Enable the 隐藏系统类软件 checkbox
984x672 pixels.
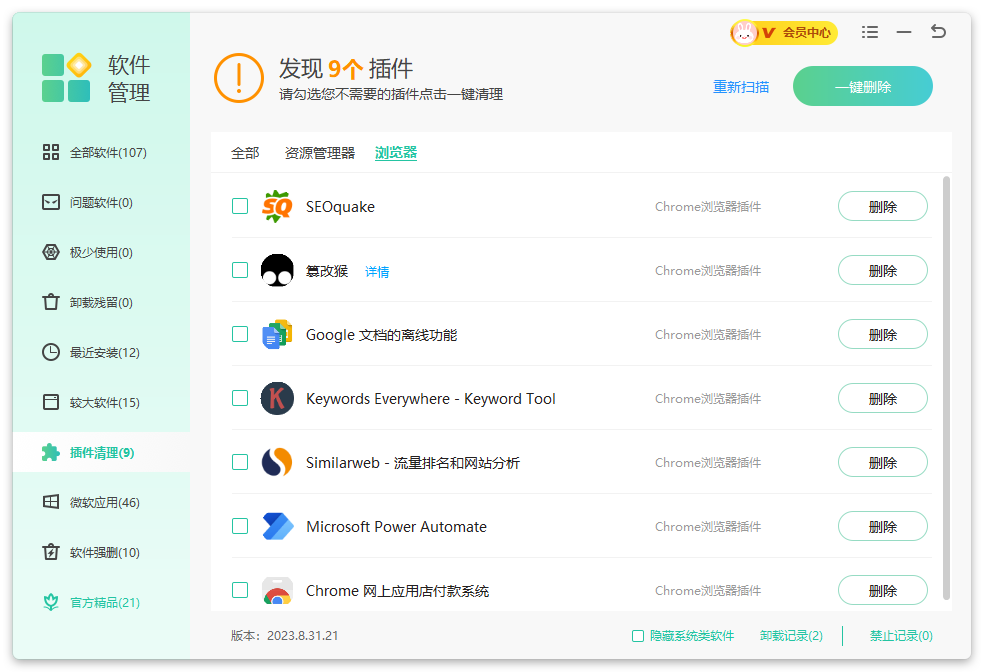pyautogui.click(x=638, y=636)
